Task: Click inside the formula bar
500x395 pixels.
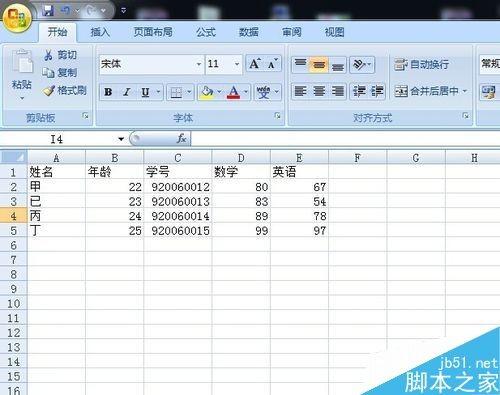Action: 345,139
